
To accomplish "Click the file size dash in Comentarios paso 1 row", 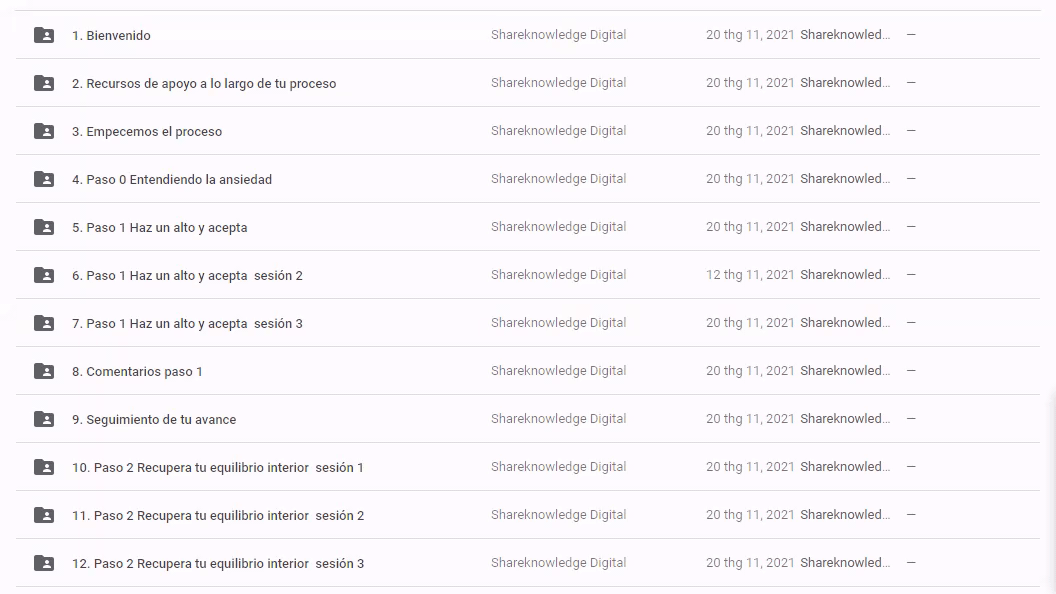I will tap(911, 371).
